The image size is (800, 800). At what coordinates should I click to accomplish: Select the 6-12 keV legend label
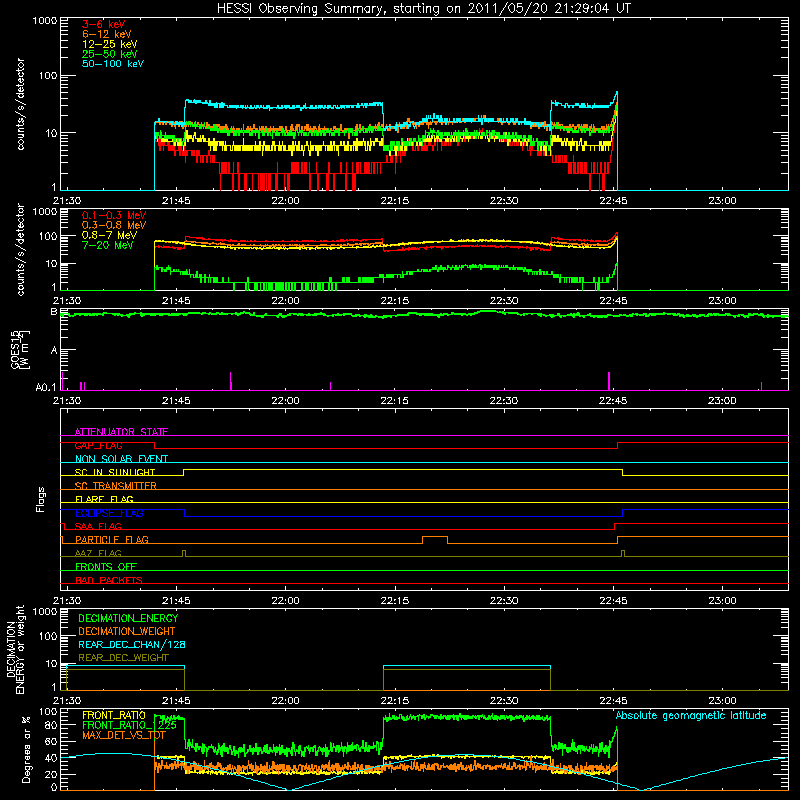pyautogui.click(x=107, y=34)
